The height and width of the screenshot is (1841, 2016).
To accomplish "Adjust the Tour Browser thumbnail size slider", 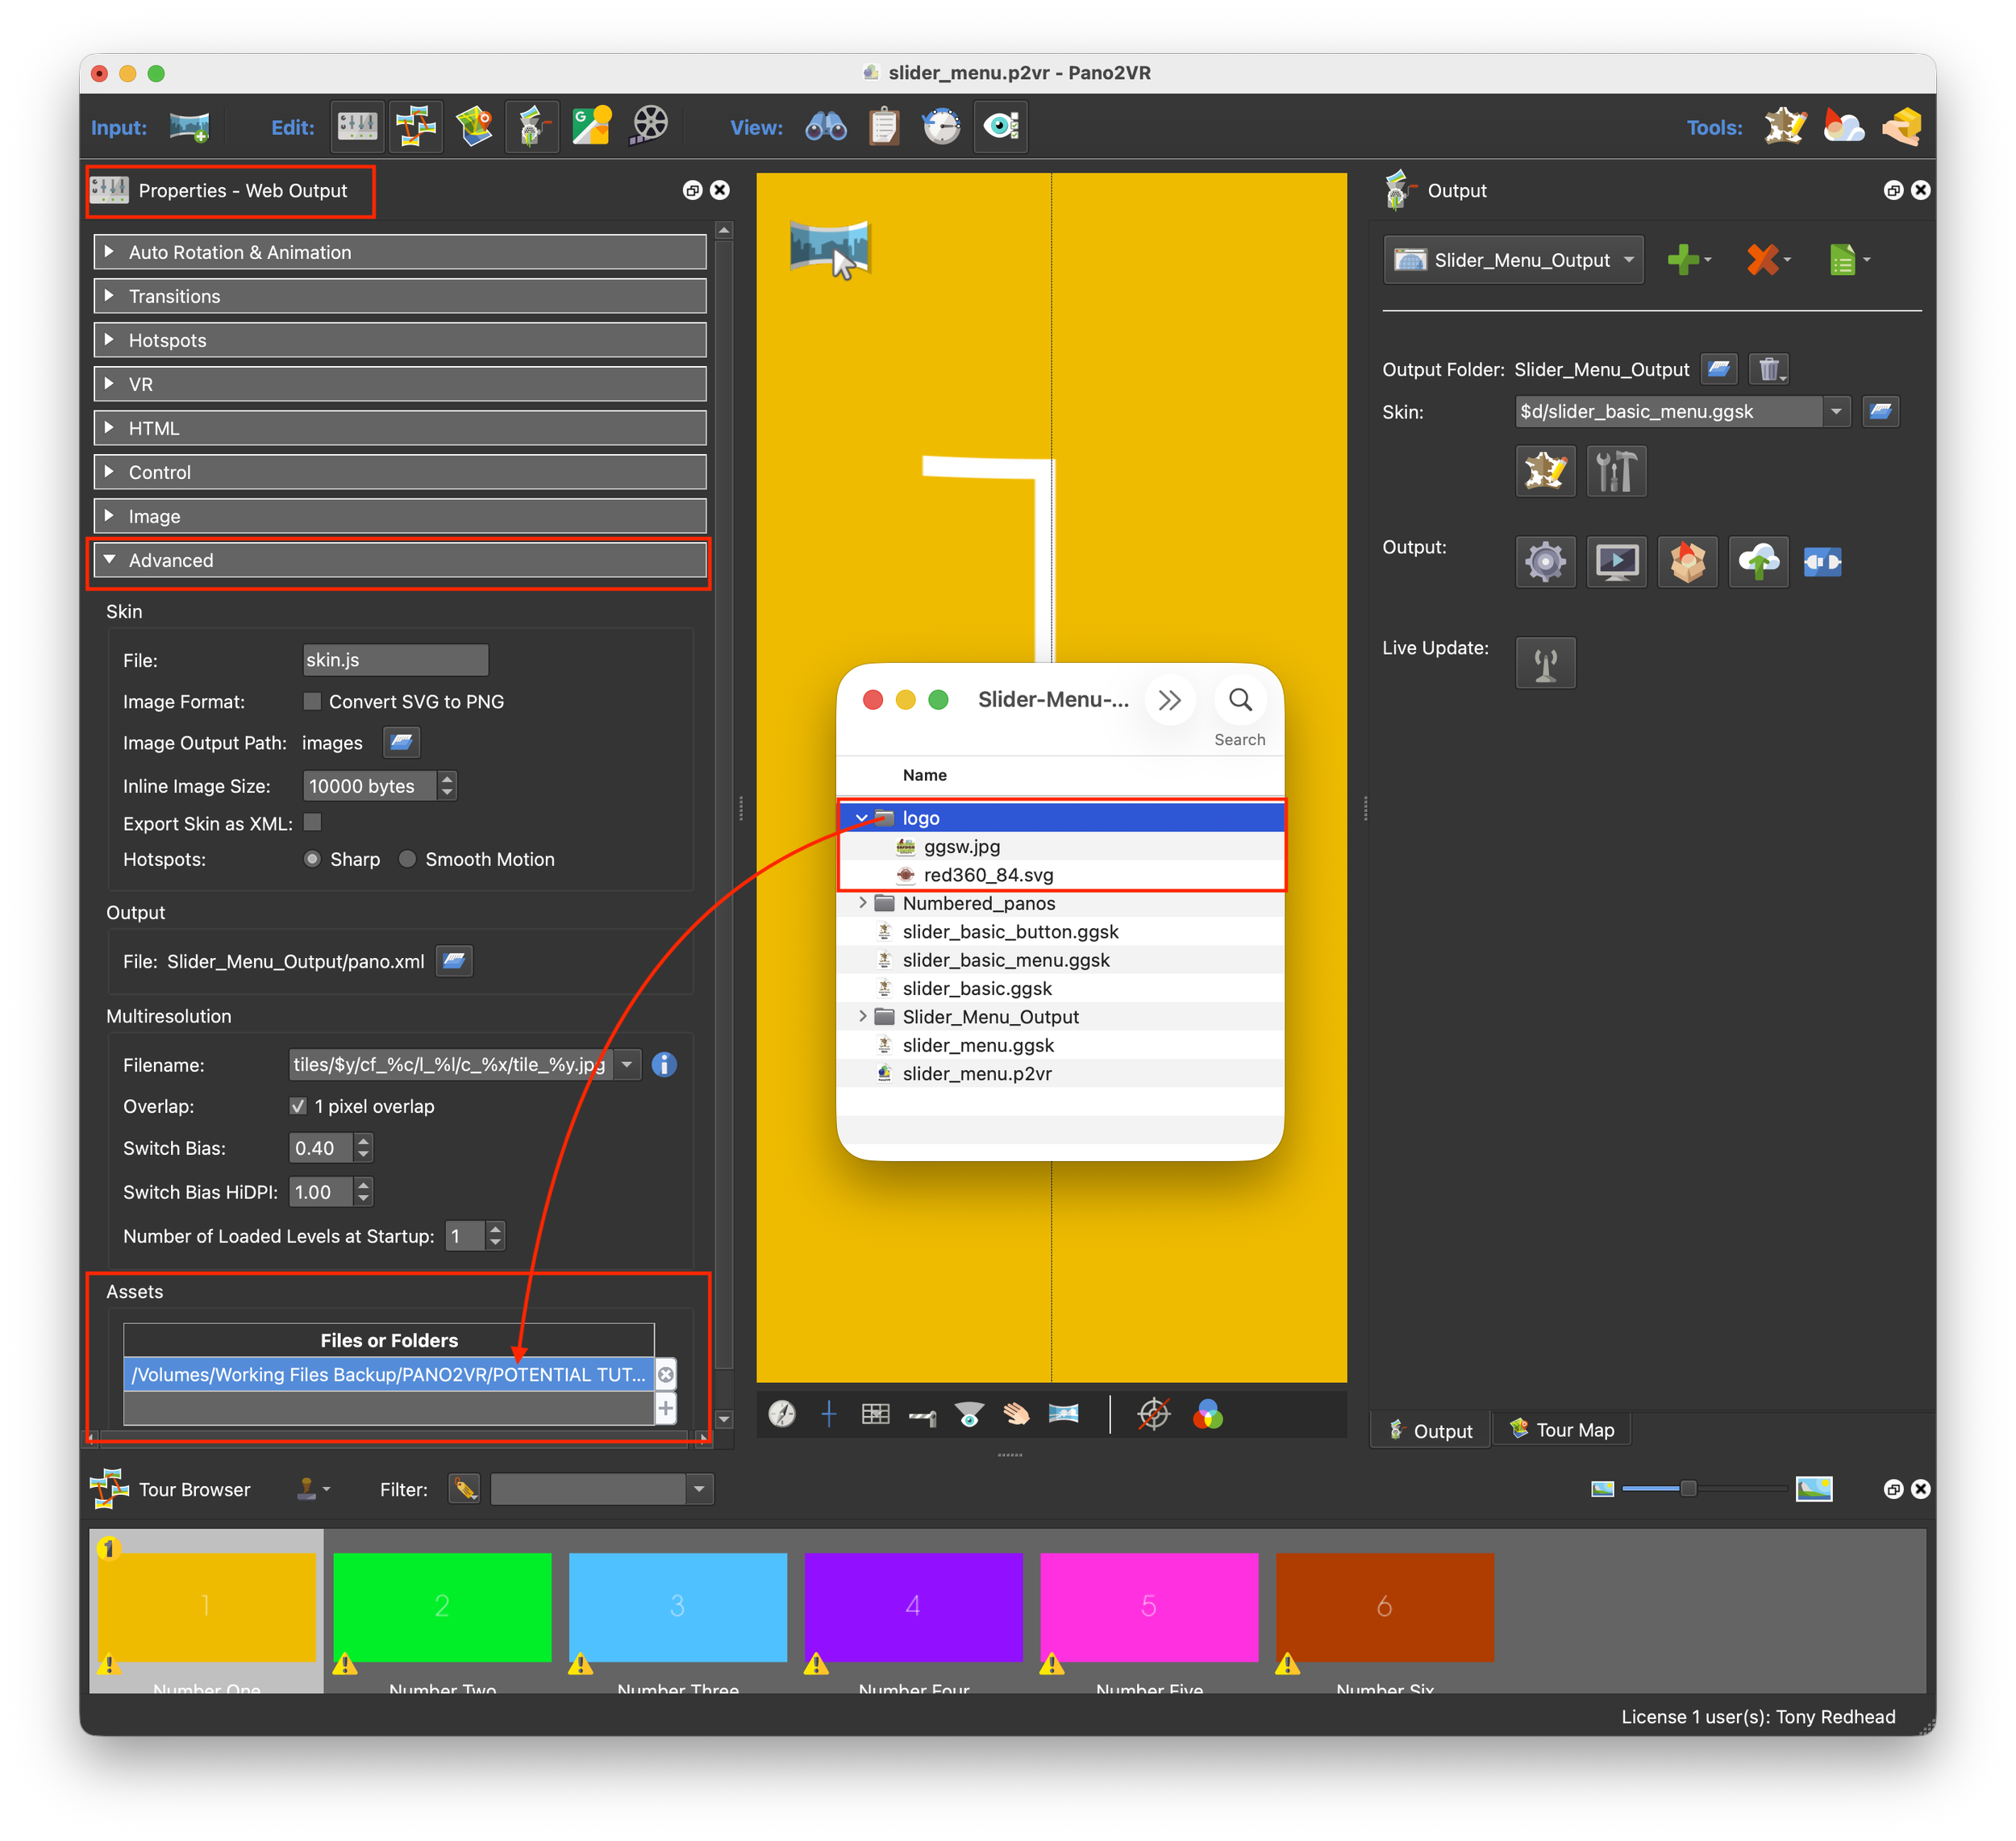I will tap(1688, 1489).
